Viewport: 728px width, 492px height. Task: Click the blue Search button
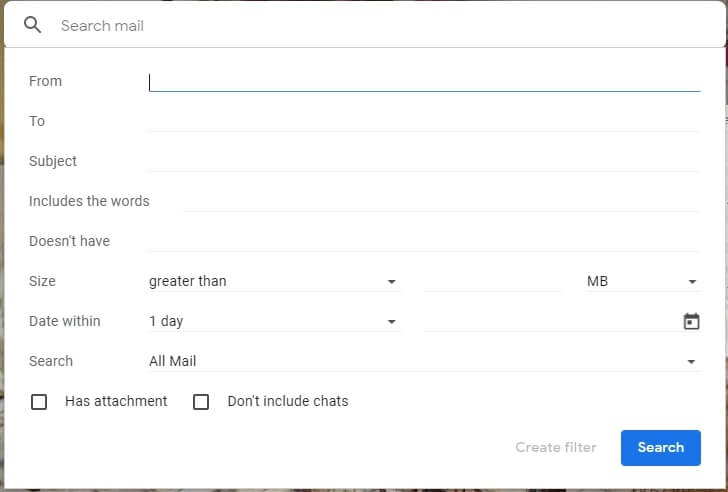(x=661, y=447)
